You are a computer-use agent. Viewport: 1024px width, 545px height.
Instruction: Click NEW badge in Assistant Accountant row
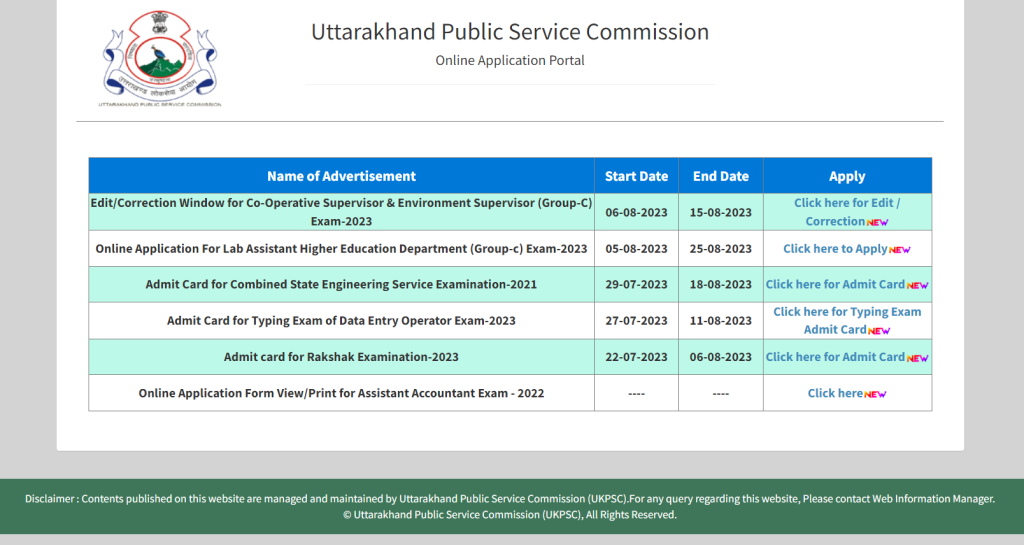tap(875, 394)
